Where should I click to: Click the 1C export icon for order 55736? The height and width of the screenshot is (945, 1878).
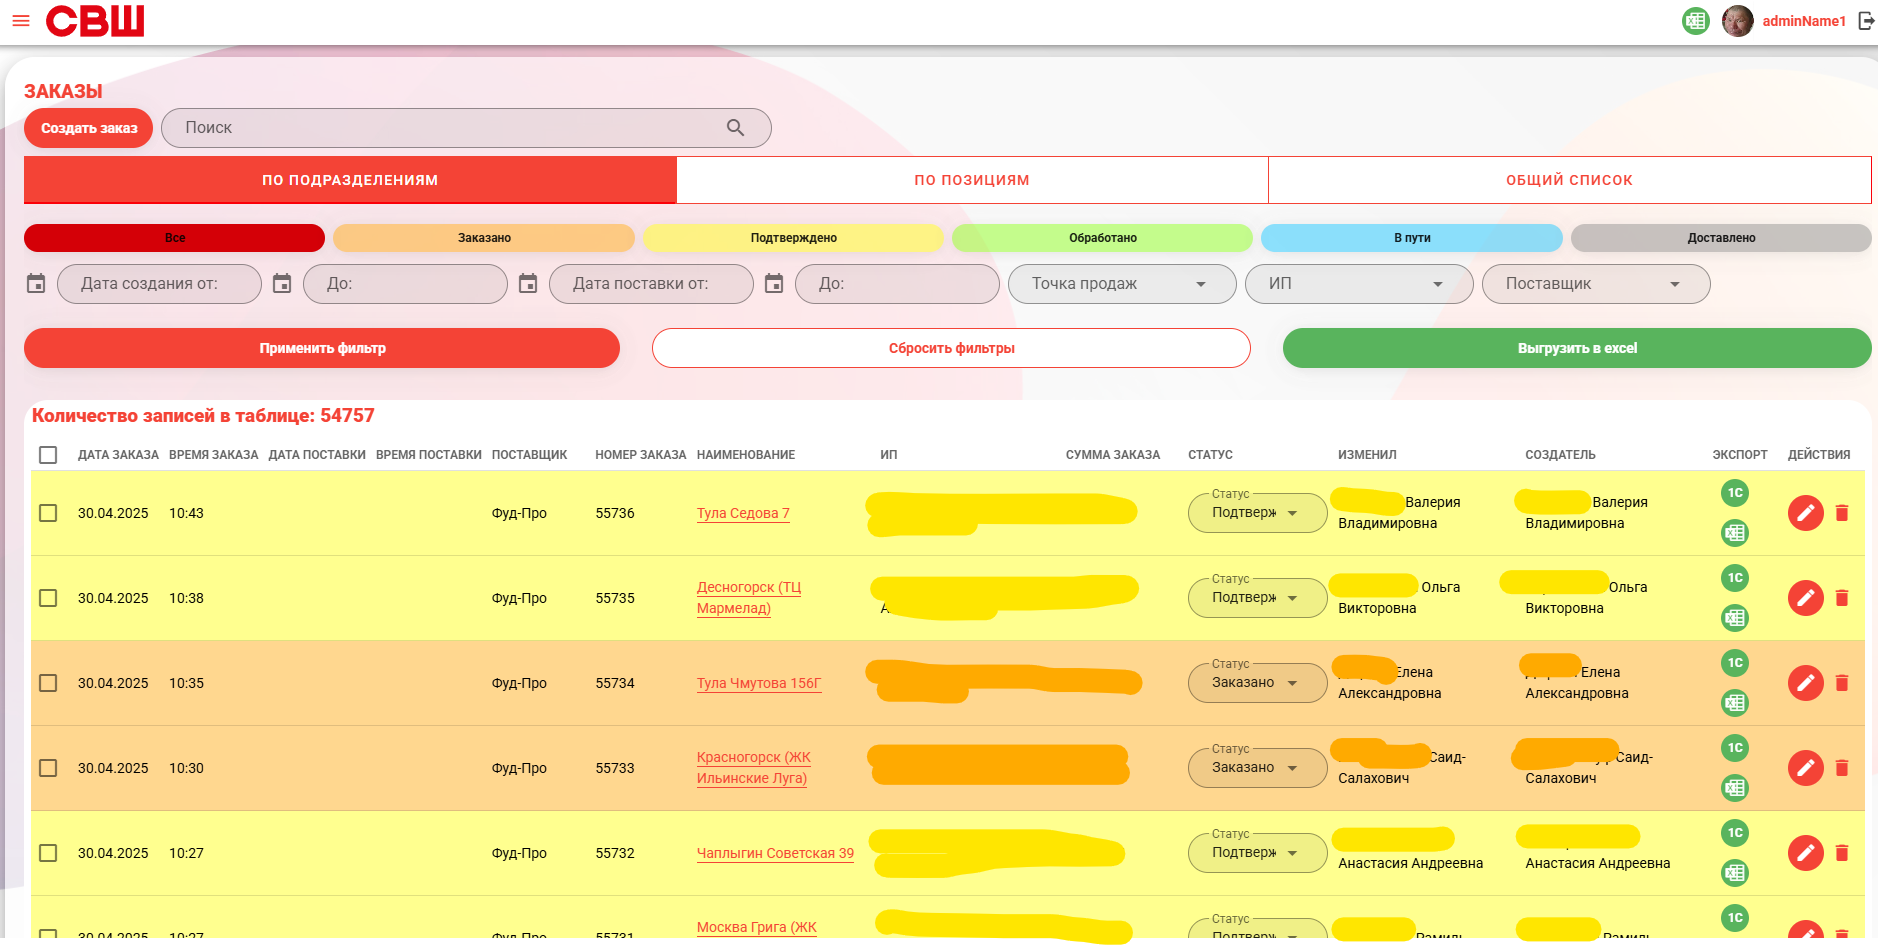(x=1735, y=493)
